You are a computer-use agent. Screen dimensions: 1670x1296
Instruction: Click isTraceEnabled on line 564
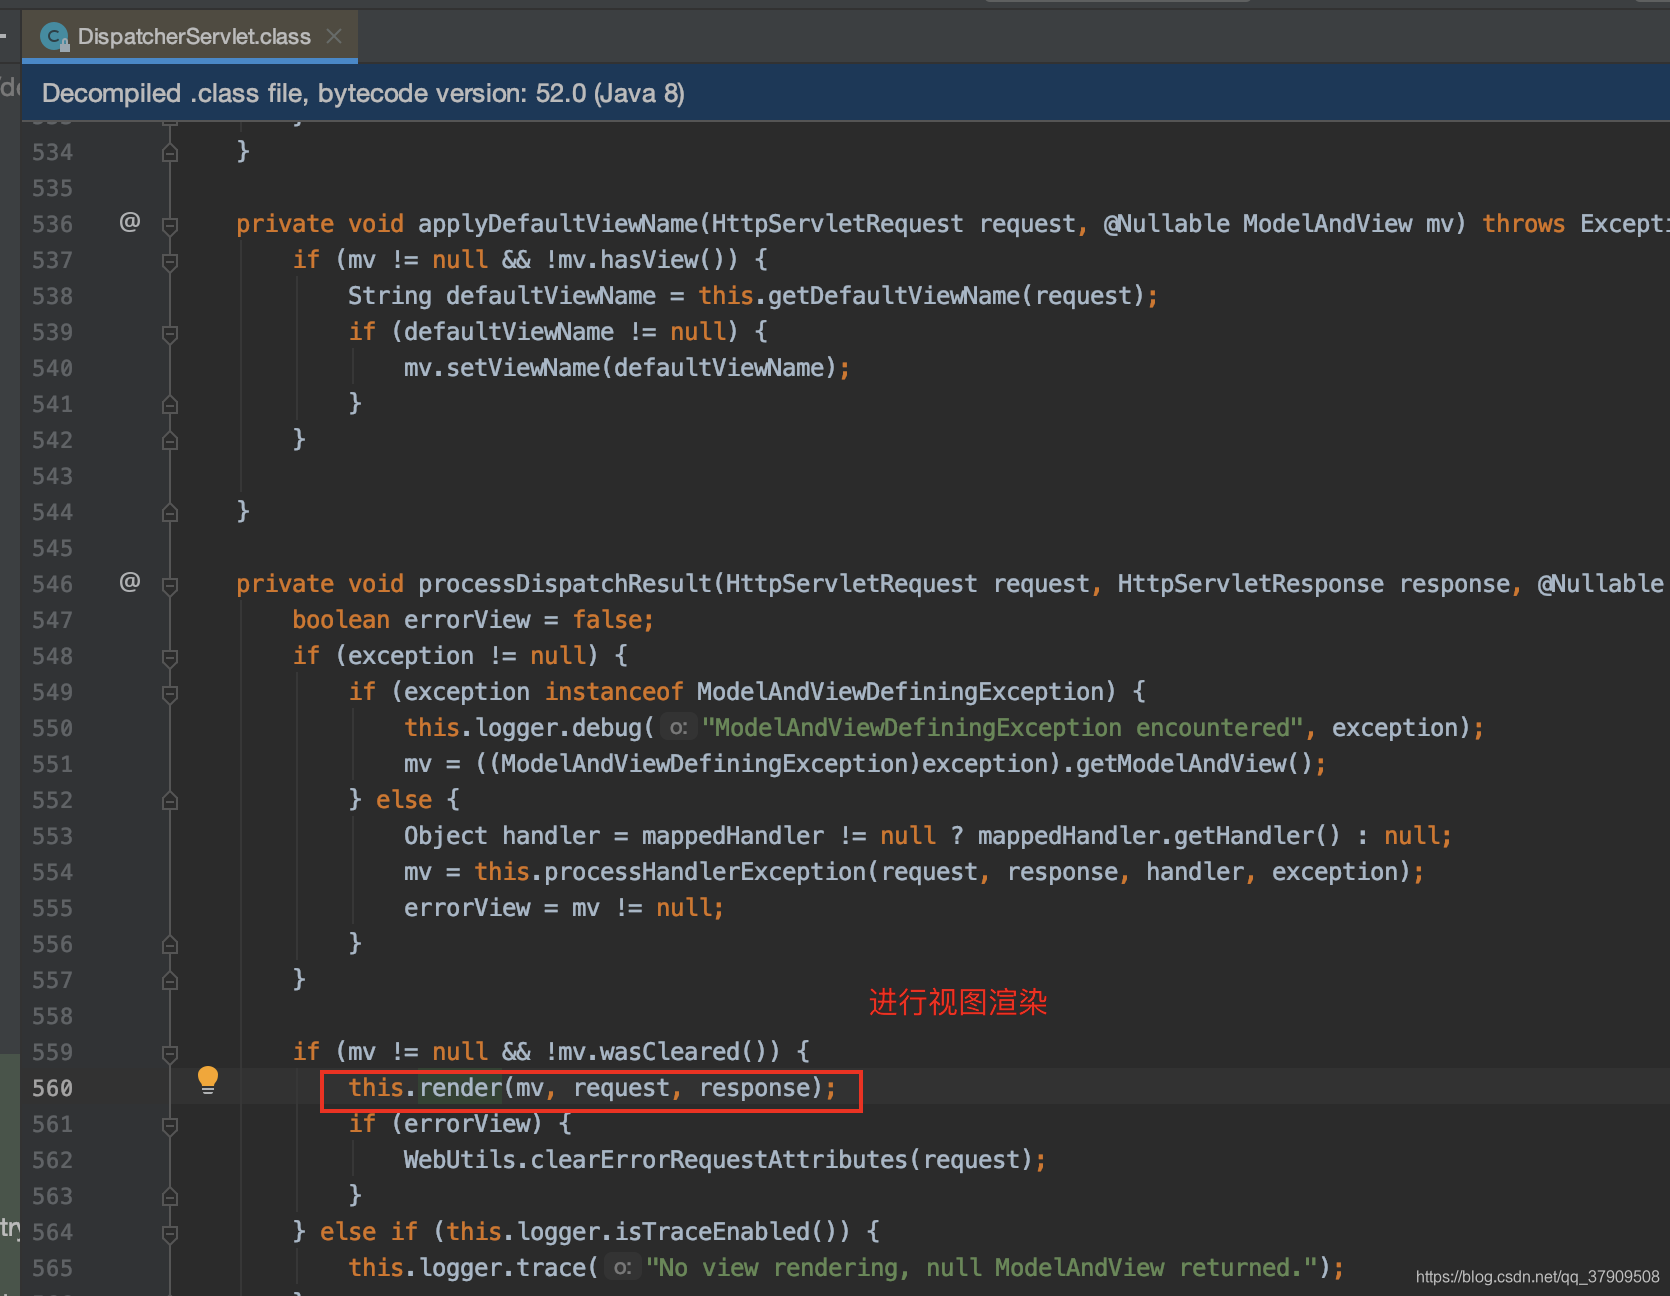click(712, 1232)
